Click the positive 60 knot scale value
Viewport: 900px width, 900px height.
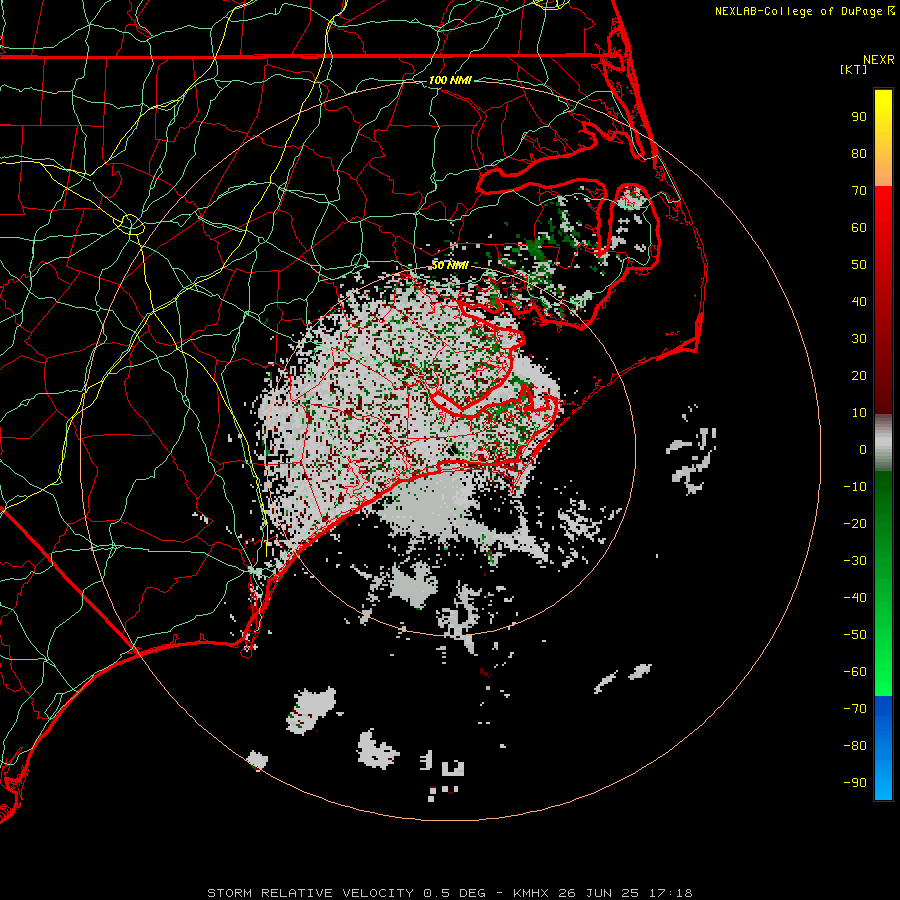[x=859, y=227]
